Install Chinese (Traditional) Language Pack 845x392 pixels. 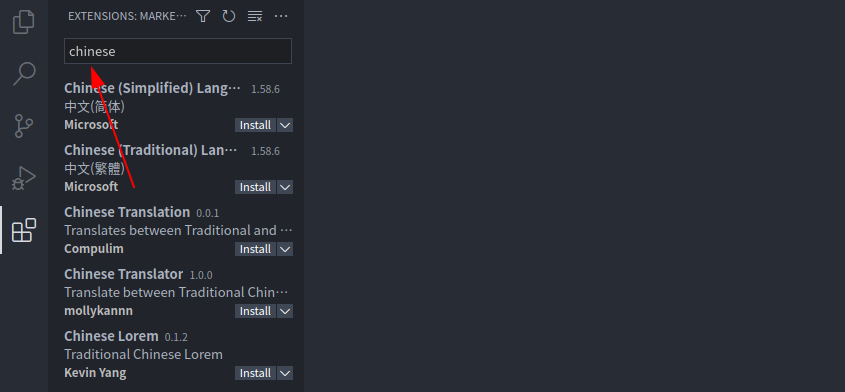(x=255, y=187)
